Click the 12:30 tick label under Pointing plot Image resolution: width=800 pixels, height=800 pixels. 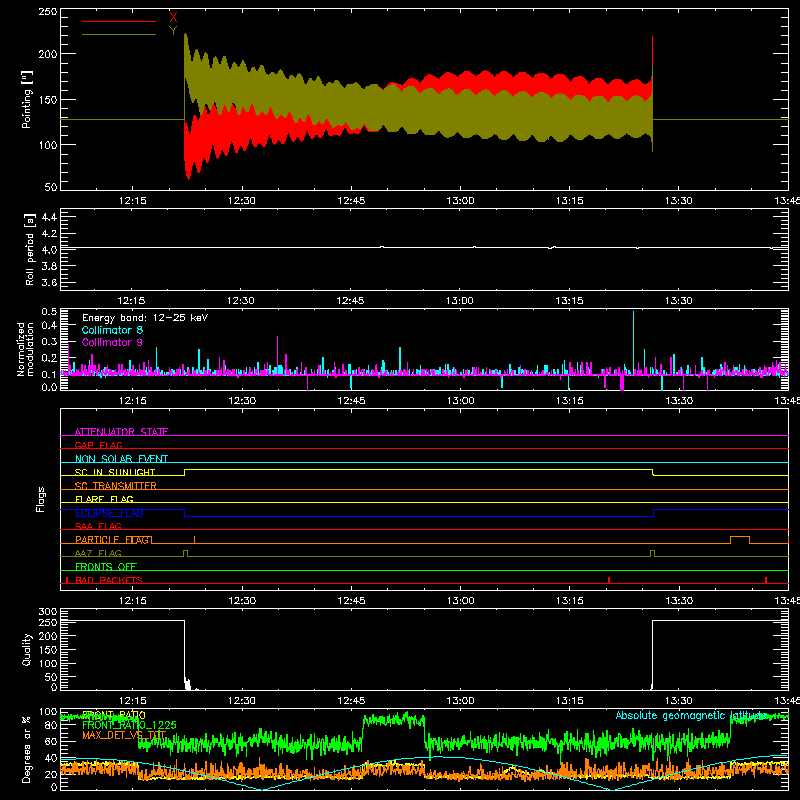[242, 201]
